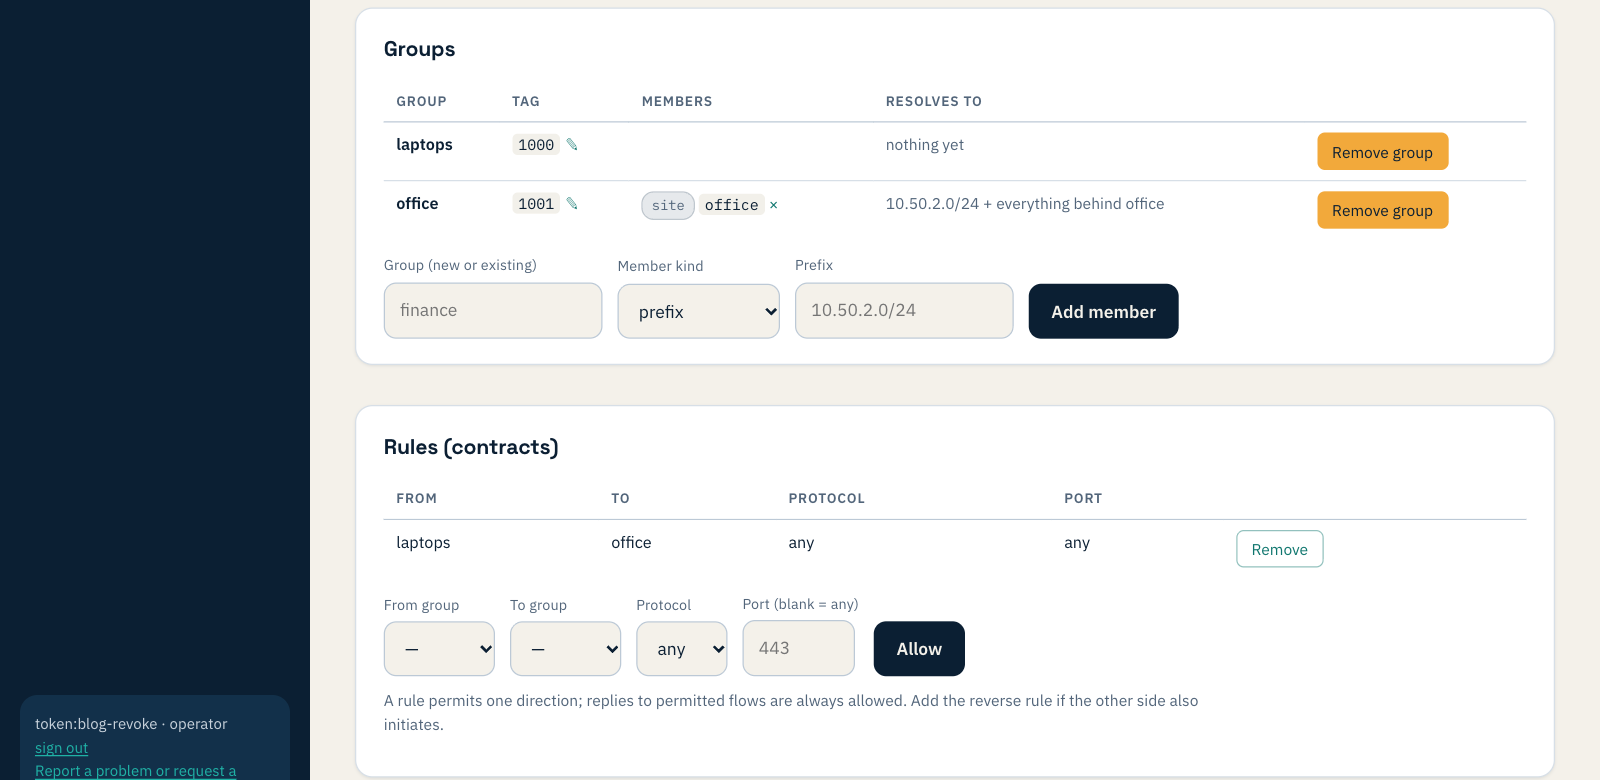
Task: Focus the Port input field
Action: pos(798,648)
